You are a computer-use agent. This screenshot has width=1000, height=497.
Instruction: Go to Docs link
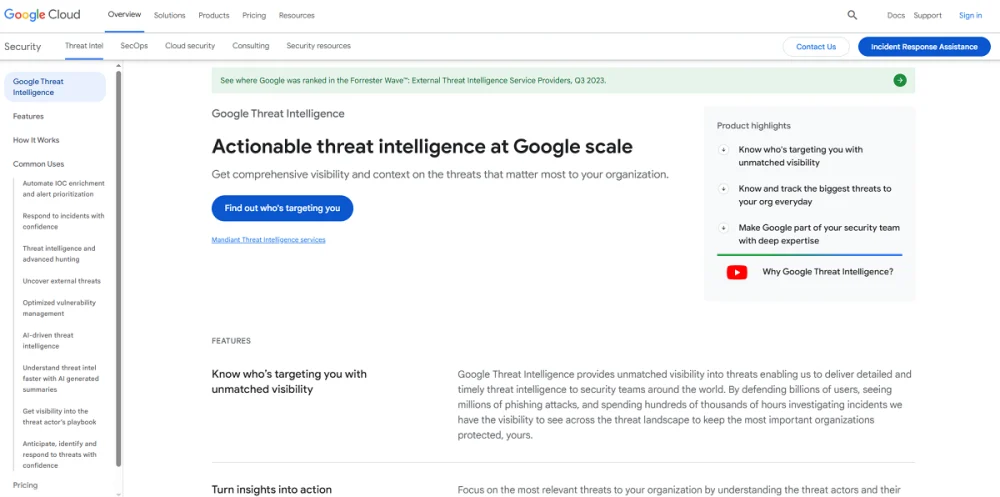pos(895,15)
